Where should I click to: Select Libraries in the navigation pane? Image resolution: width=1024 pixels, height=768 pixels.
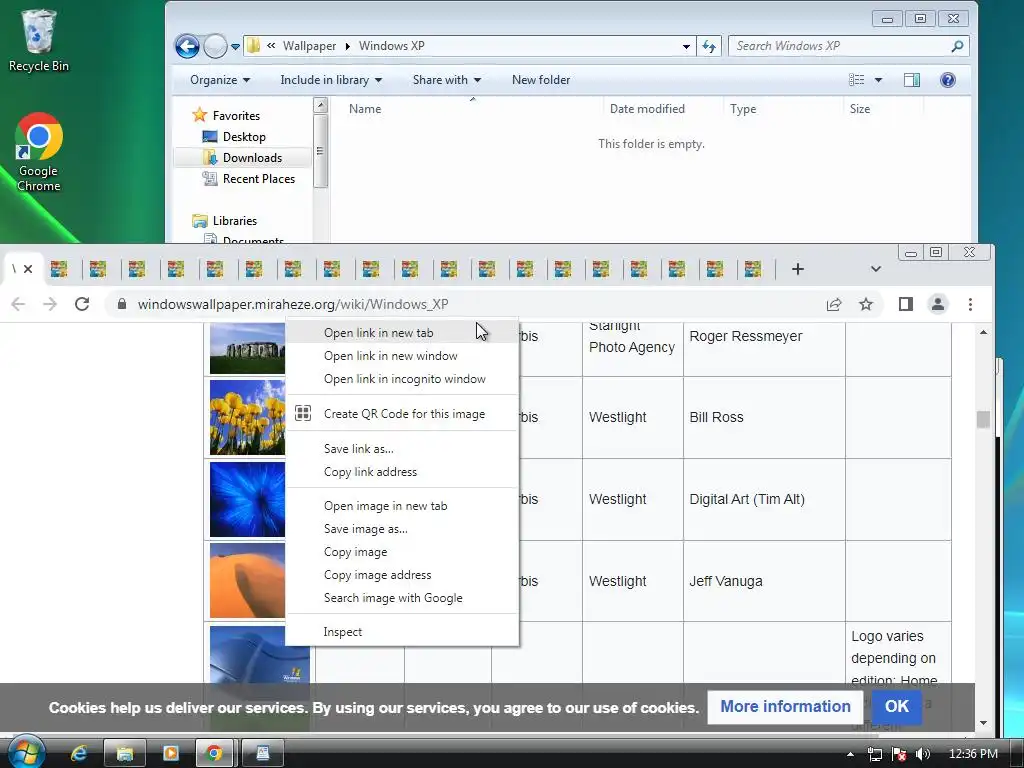click(234, 221)
